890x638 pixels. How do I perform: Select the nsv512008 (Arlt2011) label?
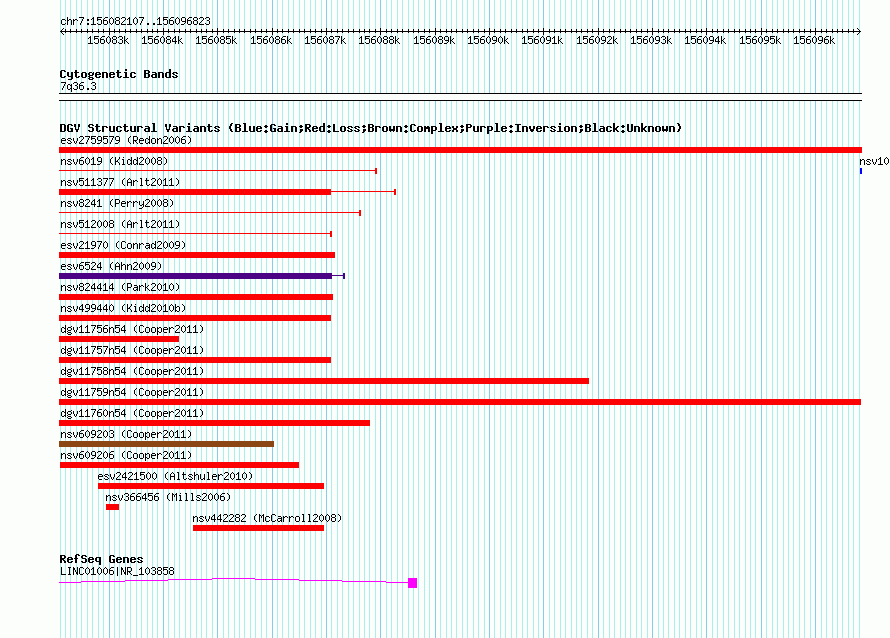point(120,224)
